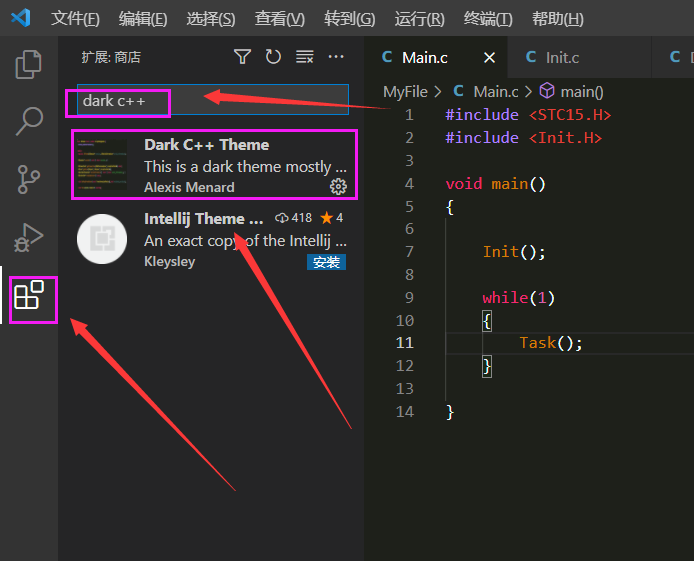Open the 帮助(H) menu
This screenshot has width=694, height=561.
558,19
